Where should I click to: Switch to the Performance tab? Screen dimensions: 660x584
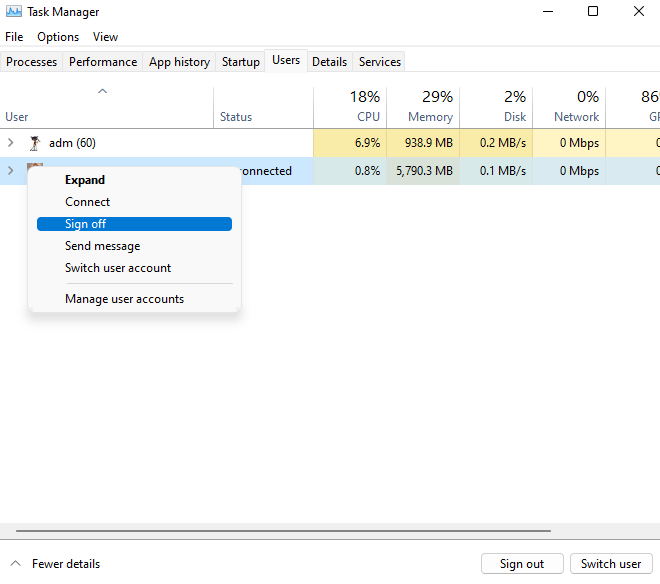pos(103,62)
